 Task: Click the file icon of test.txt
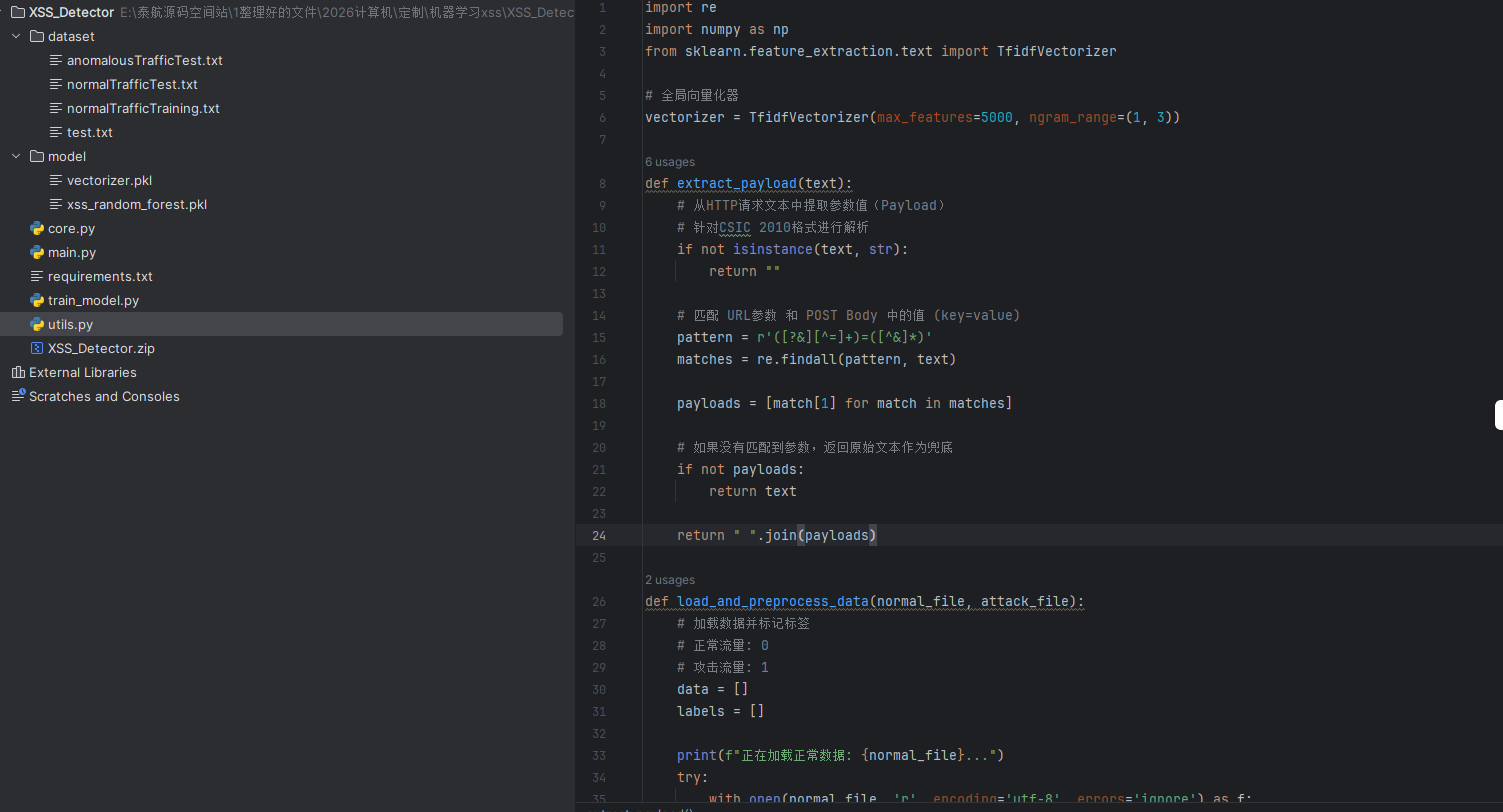pyautogui.click(x=56, y=132)
